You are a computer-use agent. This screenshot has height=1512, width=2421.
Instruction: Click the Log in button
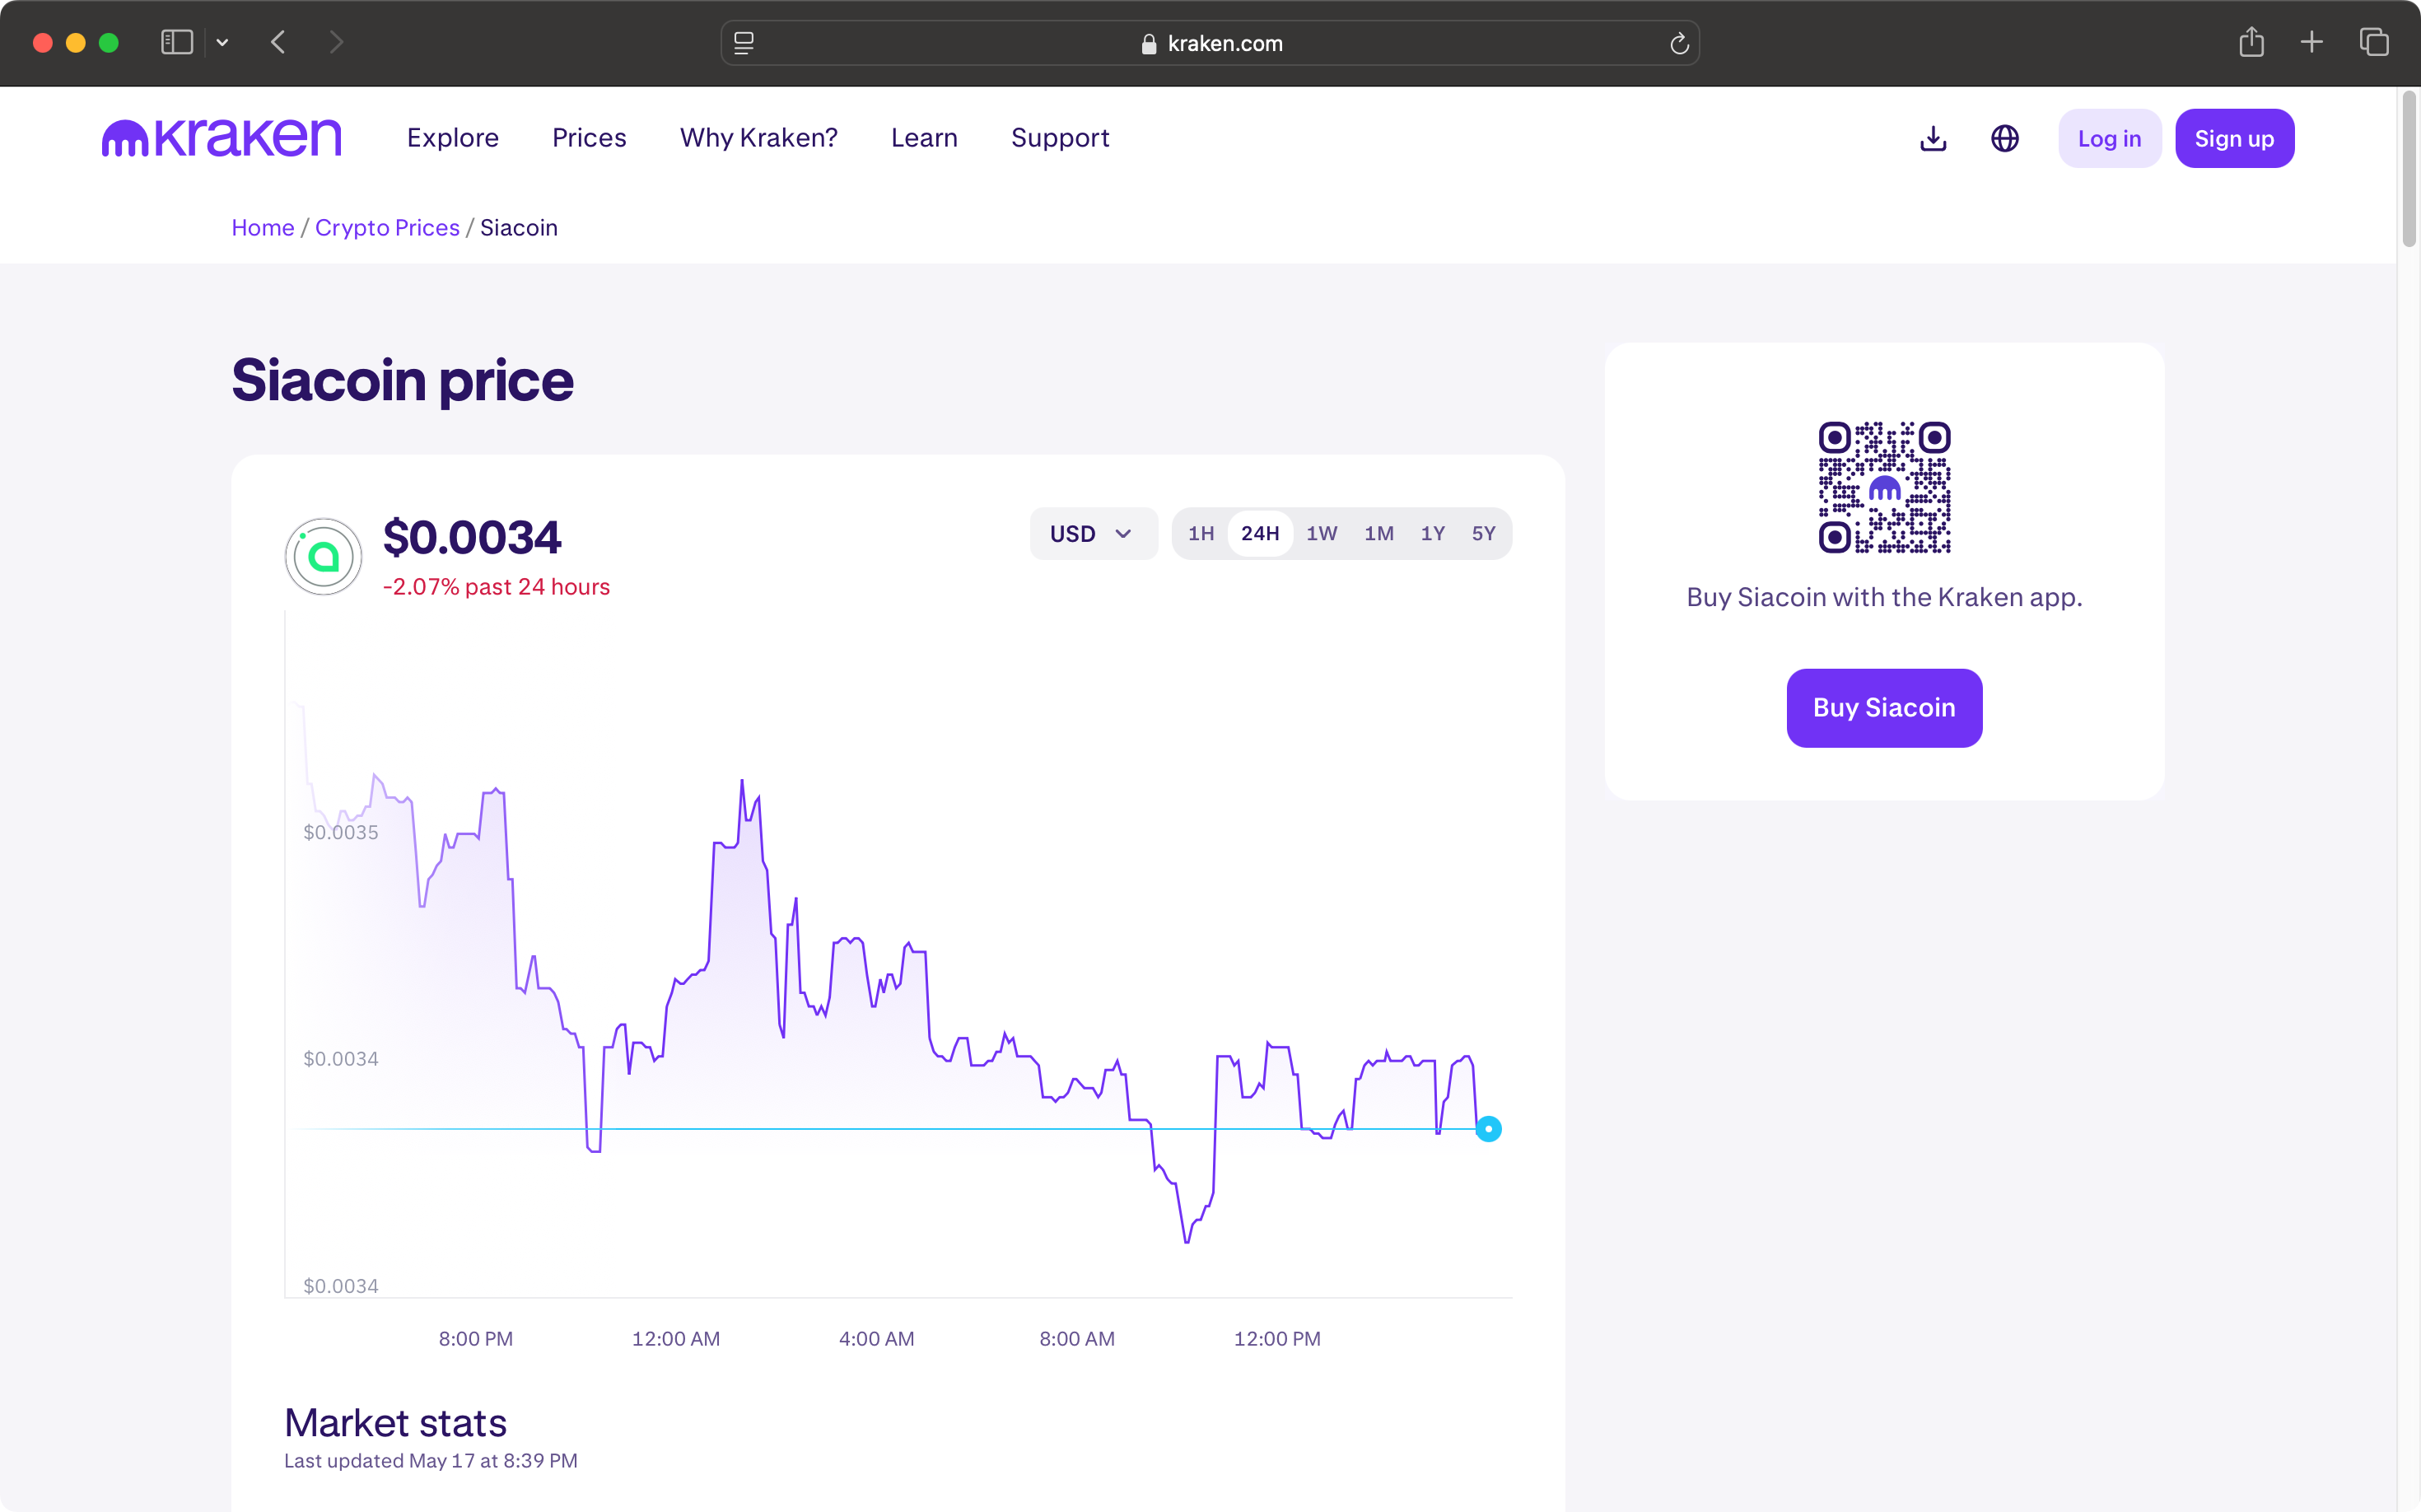tap(2109, 138)
